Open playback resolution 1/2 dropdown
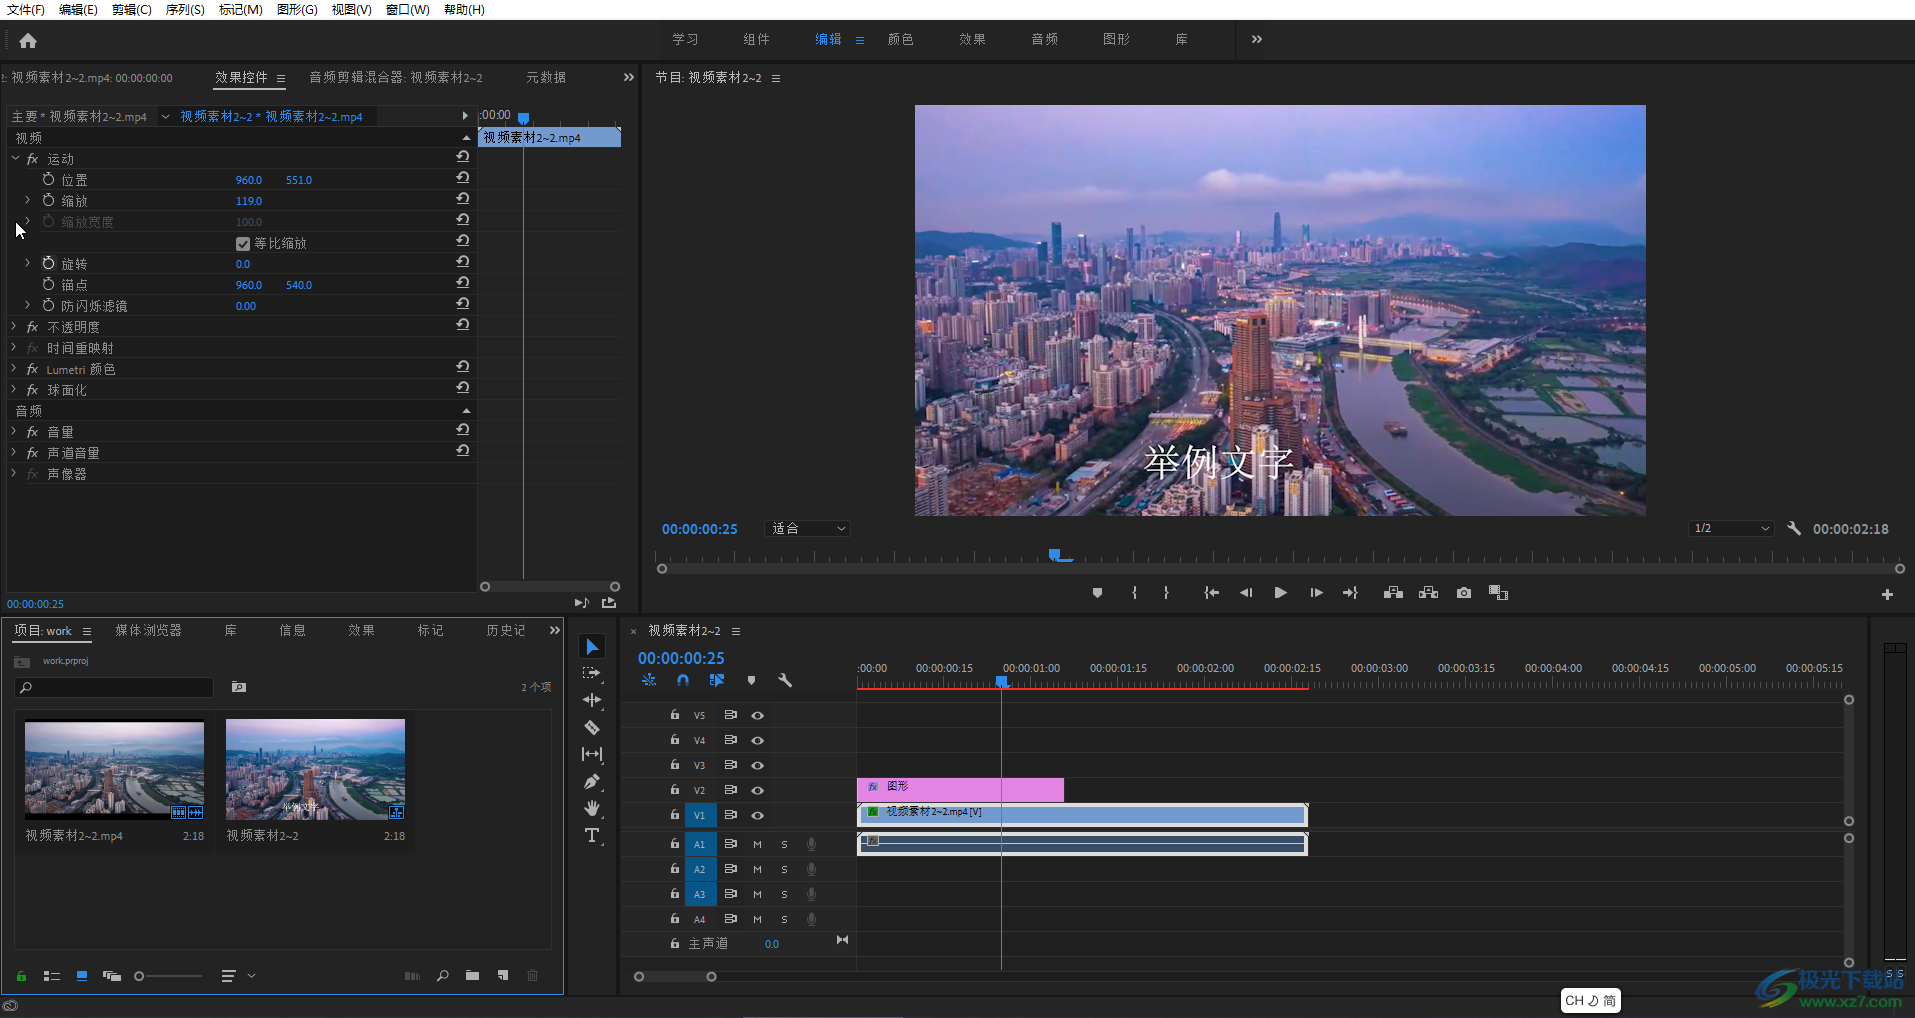 click(1732, 528)
